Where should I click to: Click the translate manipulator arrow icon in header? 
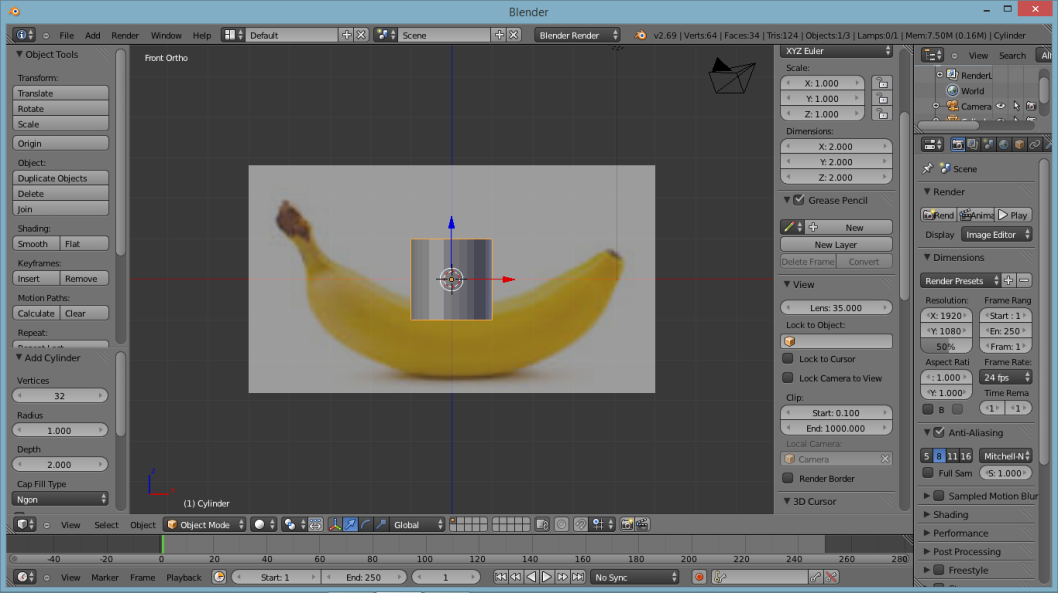point(350,524)
